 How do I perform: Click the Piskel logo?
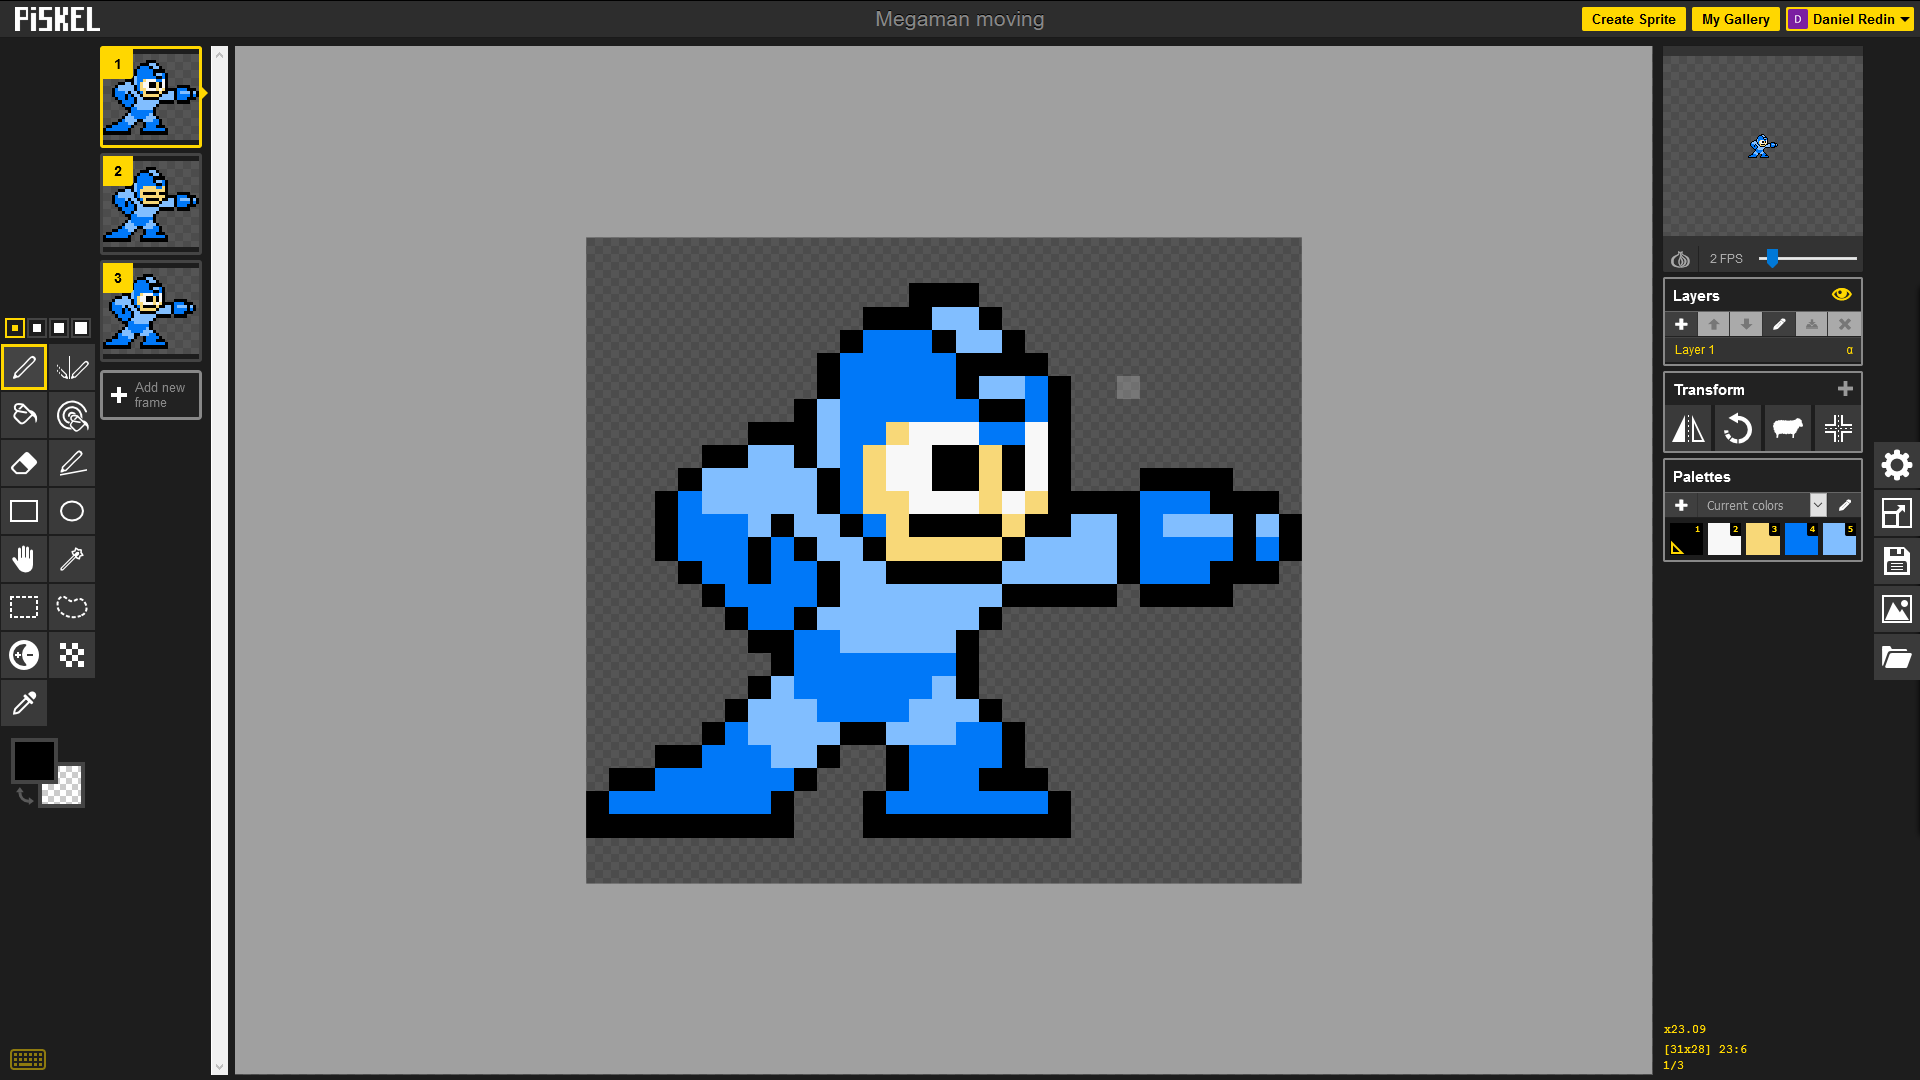(x=57, y=19)
